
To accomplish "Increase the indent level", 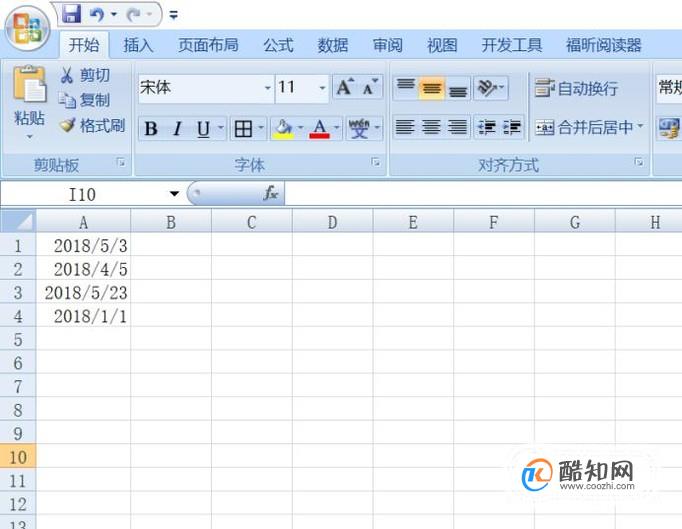I will pyautogui.click(x=512, y=127).
